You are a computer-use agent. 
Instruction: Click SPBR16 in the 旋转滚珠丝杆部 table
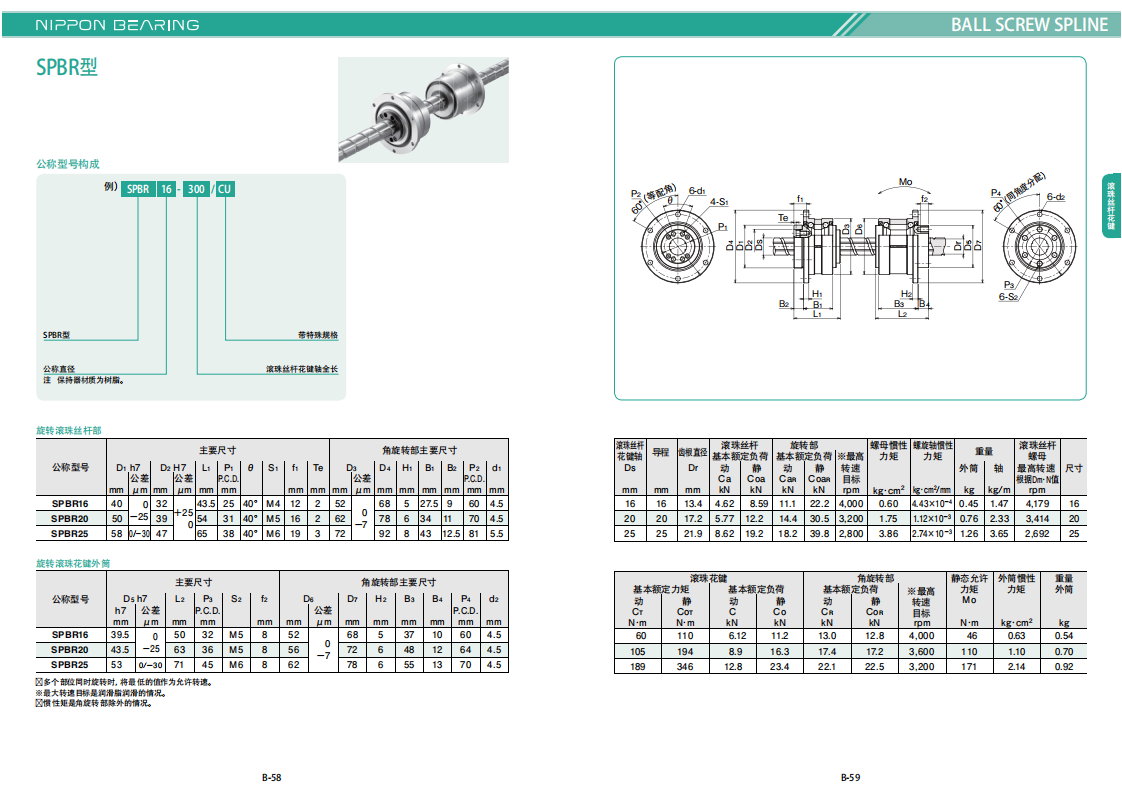pos(70,504)
